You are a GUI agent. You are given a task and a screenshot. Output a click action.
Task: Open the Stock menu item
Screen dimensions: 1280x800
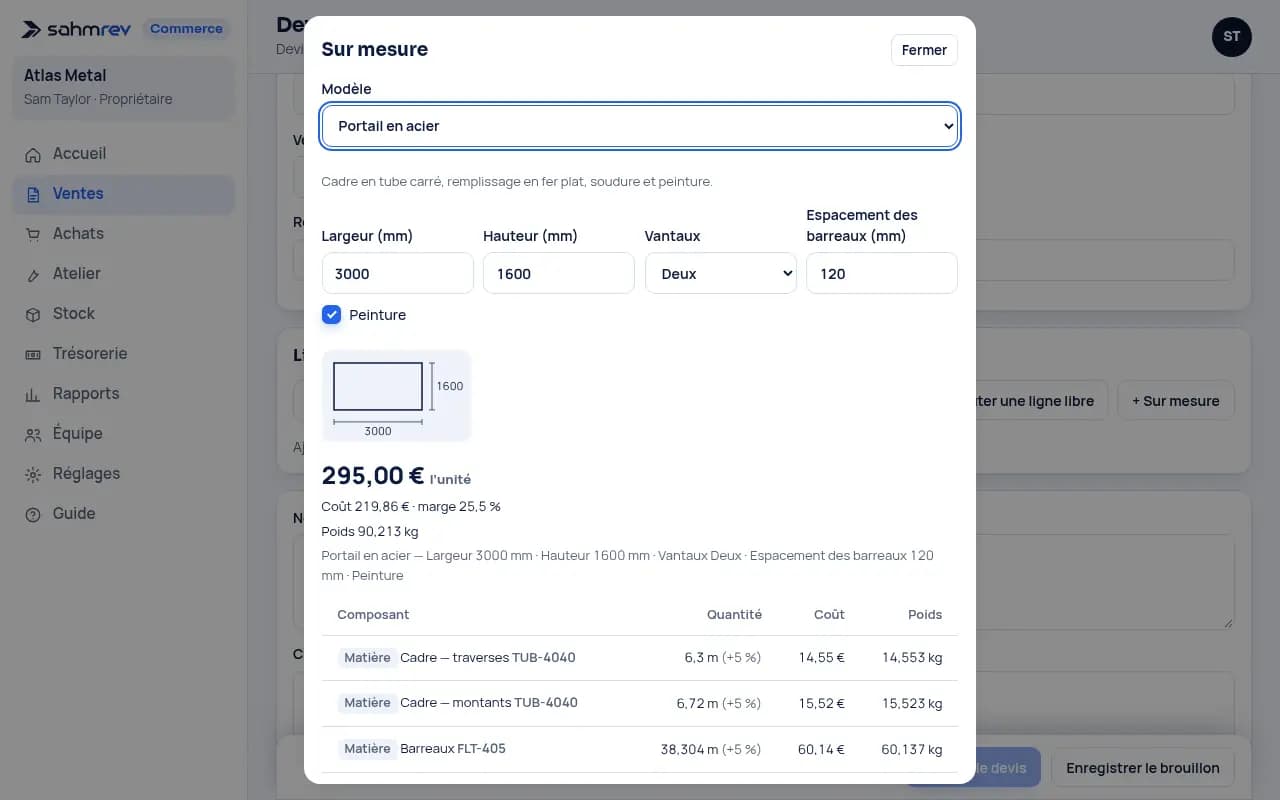(124, 314)
